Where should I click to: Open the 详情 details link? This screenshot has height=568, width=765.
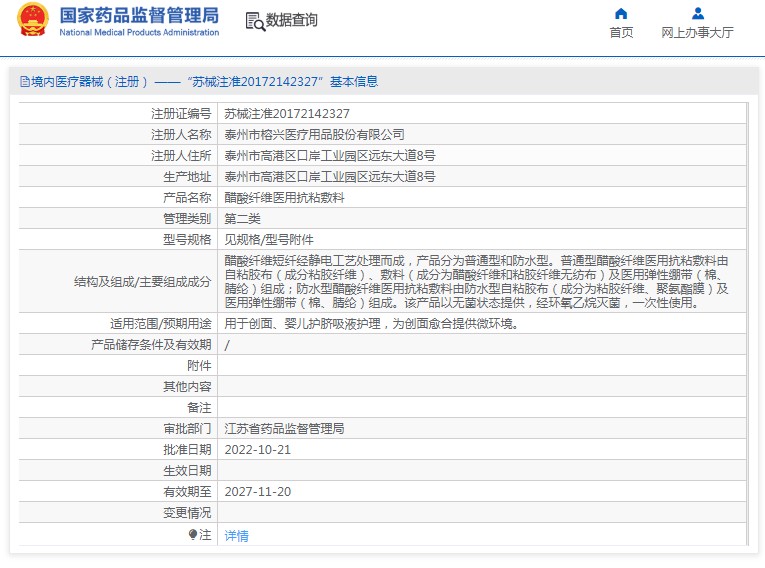click(237, 536)
